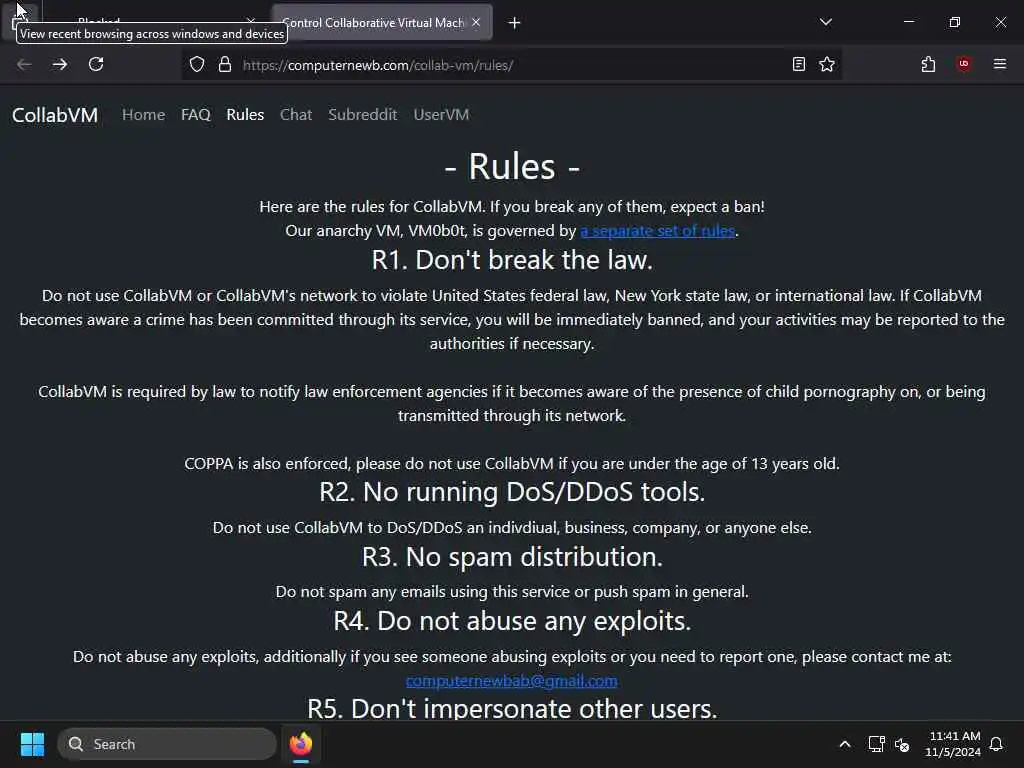This screenshot has height=768, width=1024.
Task: Open the notifications bell icon
Action: click(x=997, y=744)
